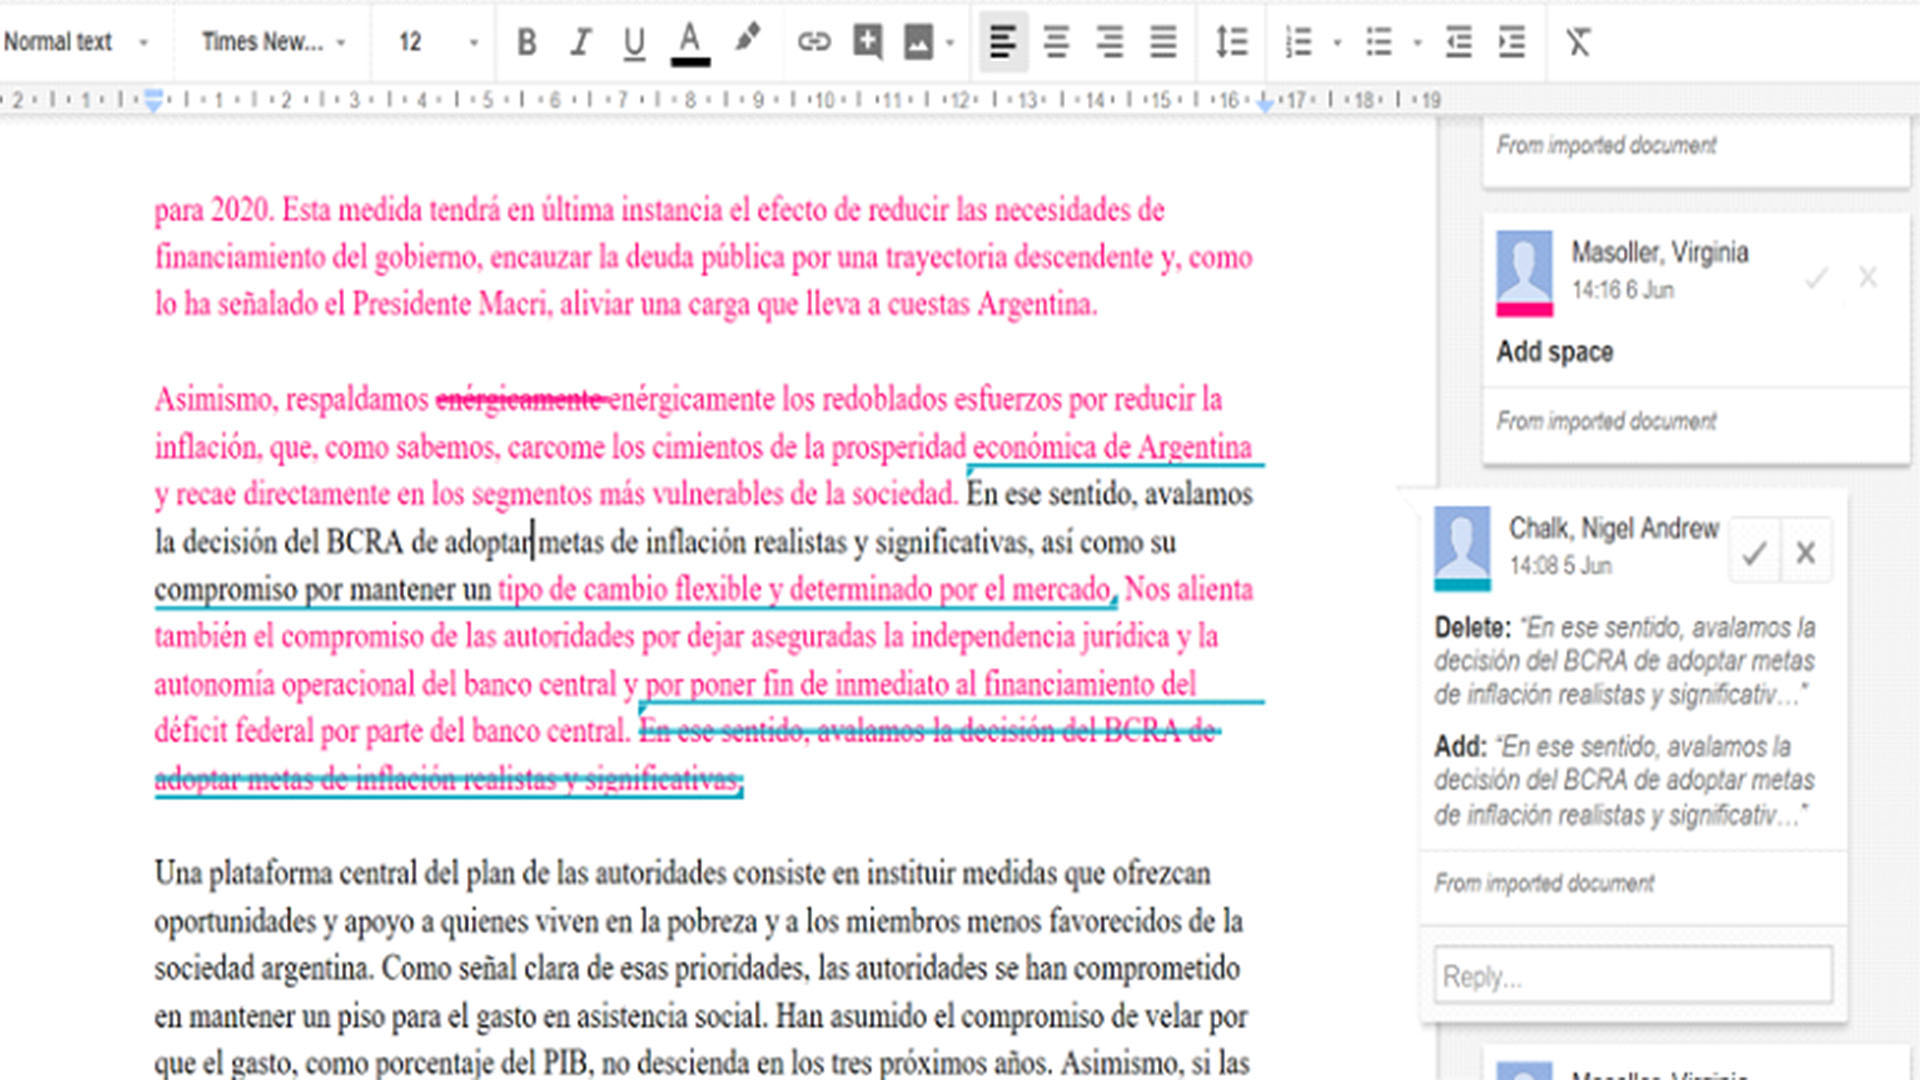Toggle bold formatting
The width and height of the screenshot is (1920, 1080).
click(527, 42)
